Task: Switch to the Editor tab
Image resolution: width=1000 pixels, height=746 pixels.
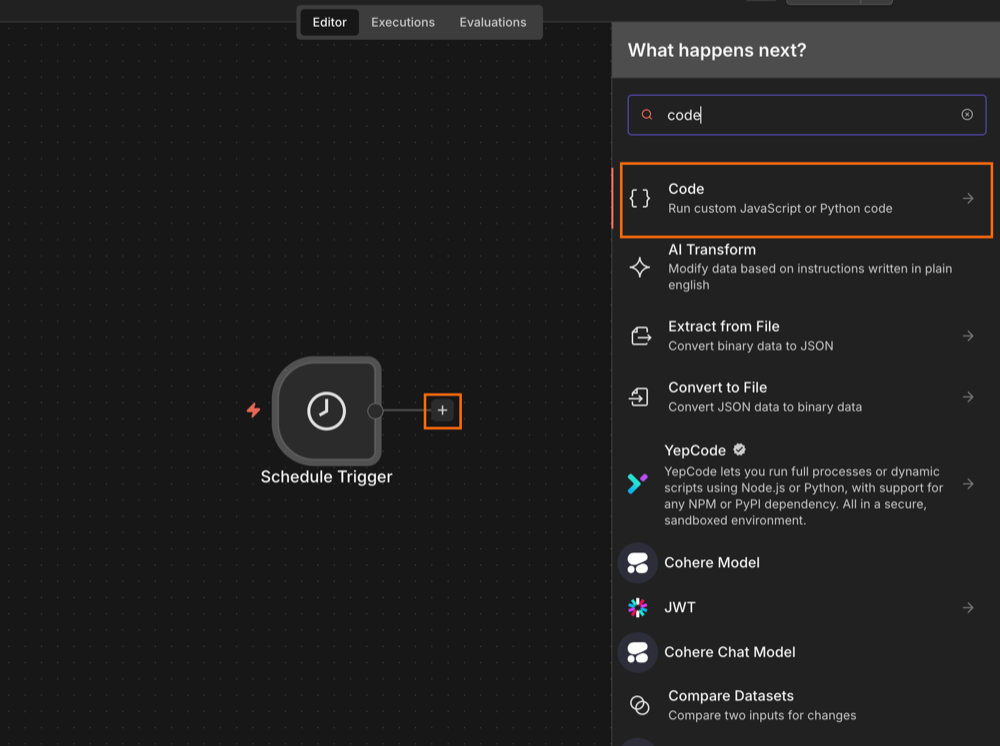Action: pos(329,21)
